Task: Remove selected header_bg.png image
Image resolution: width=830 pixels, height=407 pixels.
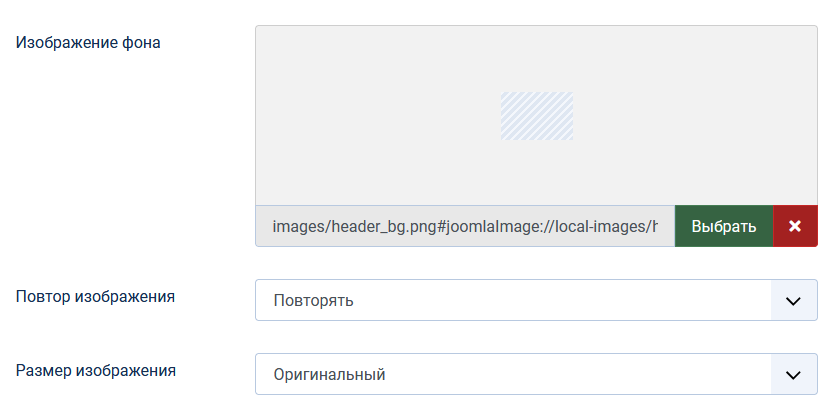Action: tap(796, 226)
